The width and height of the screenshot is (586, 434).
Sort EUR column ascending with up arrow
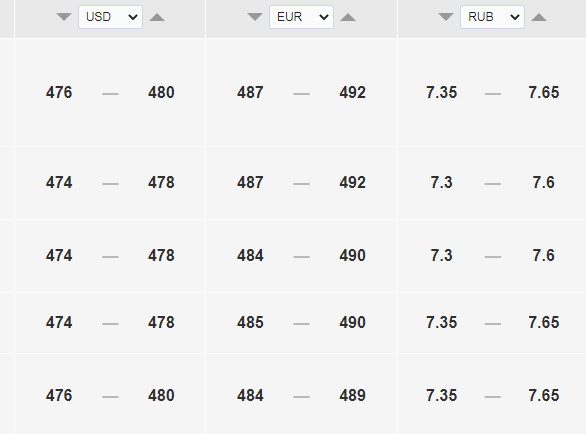348,17
